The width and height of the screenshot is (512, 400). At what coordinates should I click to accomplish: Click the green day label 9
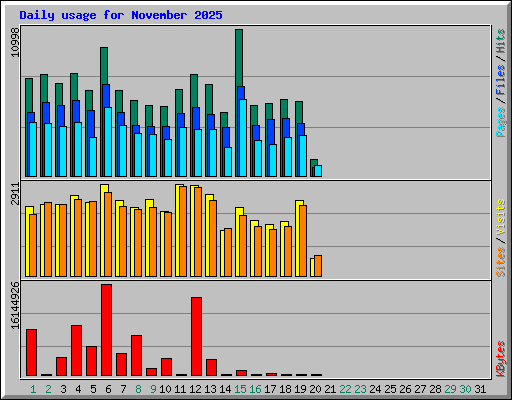pos(153,389)
